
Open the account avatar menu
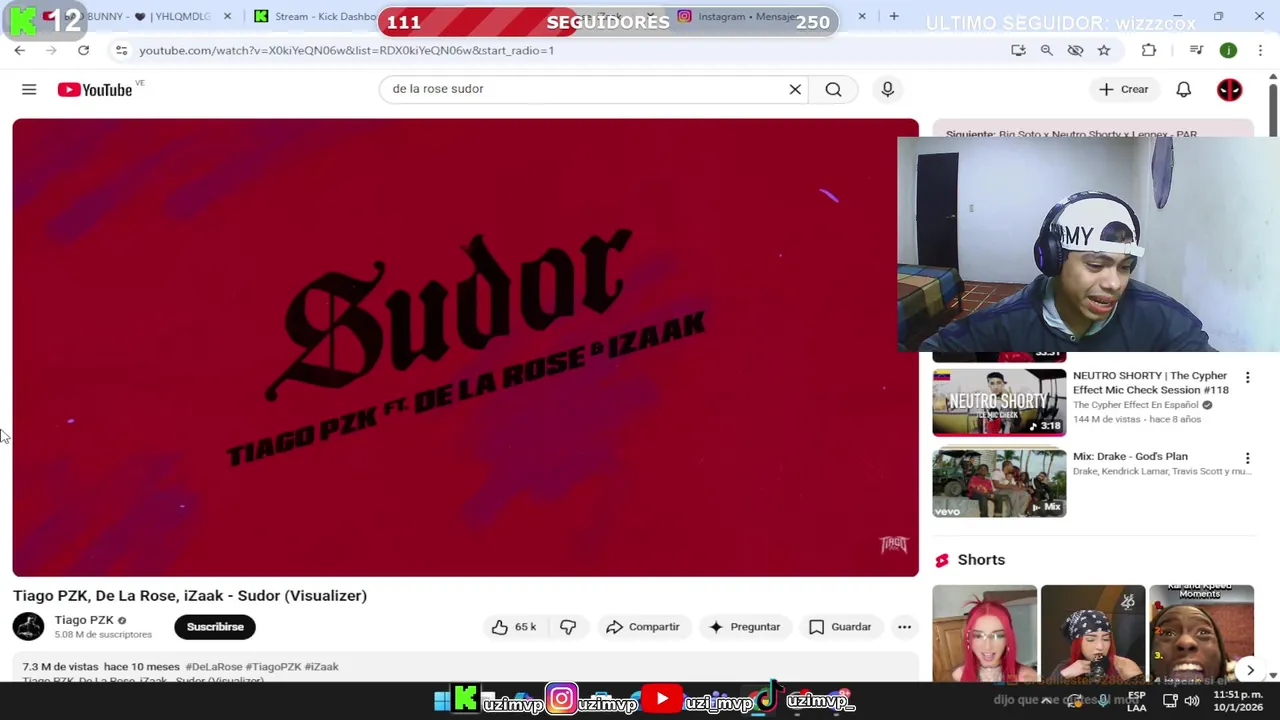coord(1229,89)
